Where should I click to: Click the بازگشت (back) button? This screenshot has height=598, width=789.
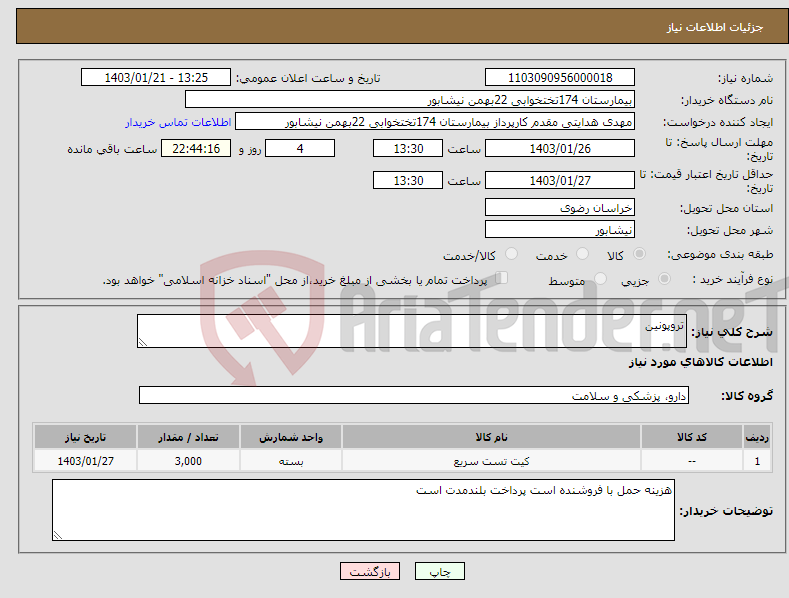coord(370,571)
